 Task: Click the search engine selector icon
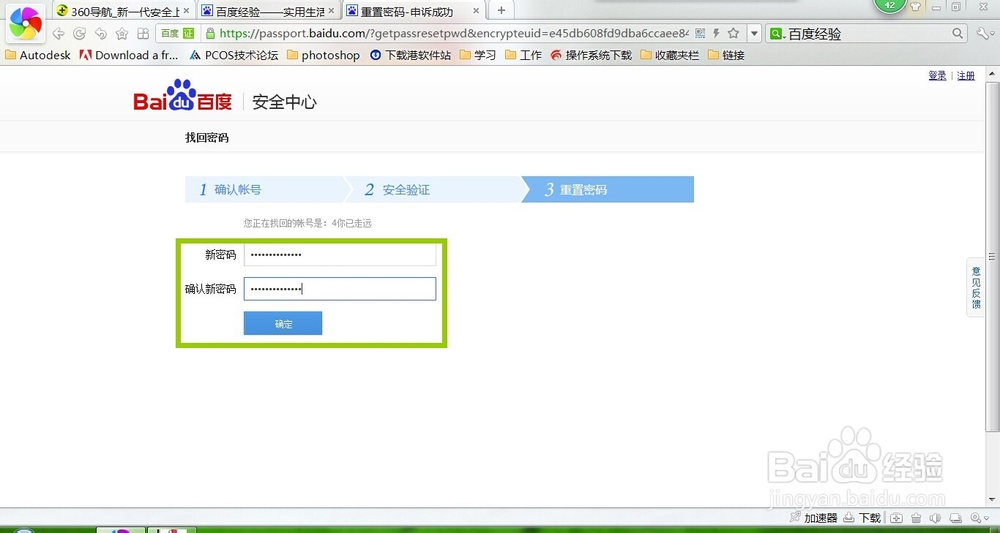pyautogui.click(x=777, y=34)
